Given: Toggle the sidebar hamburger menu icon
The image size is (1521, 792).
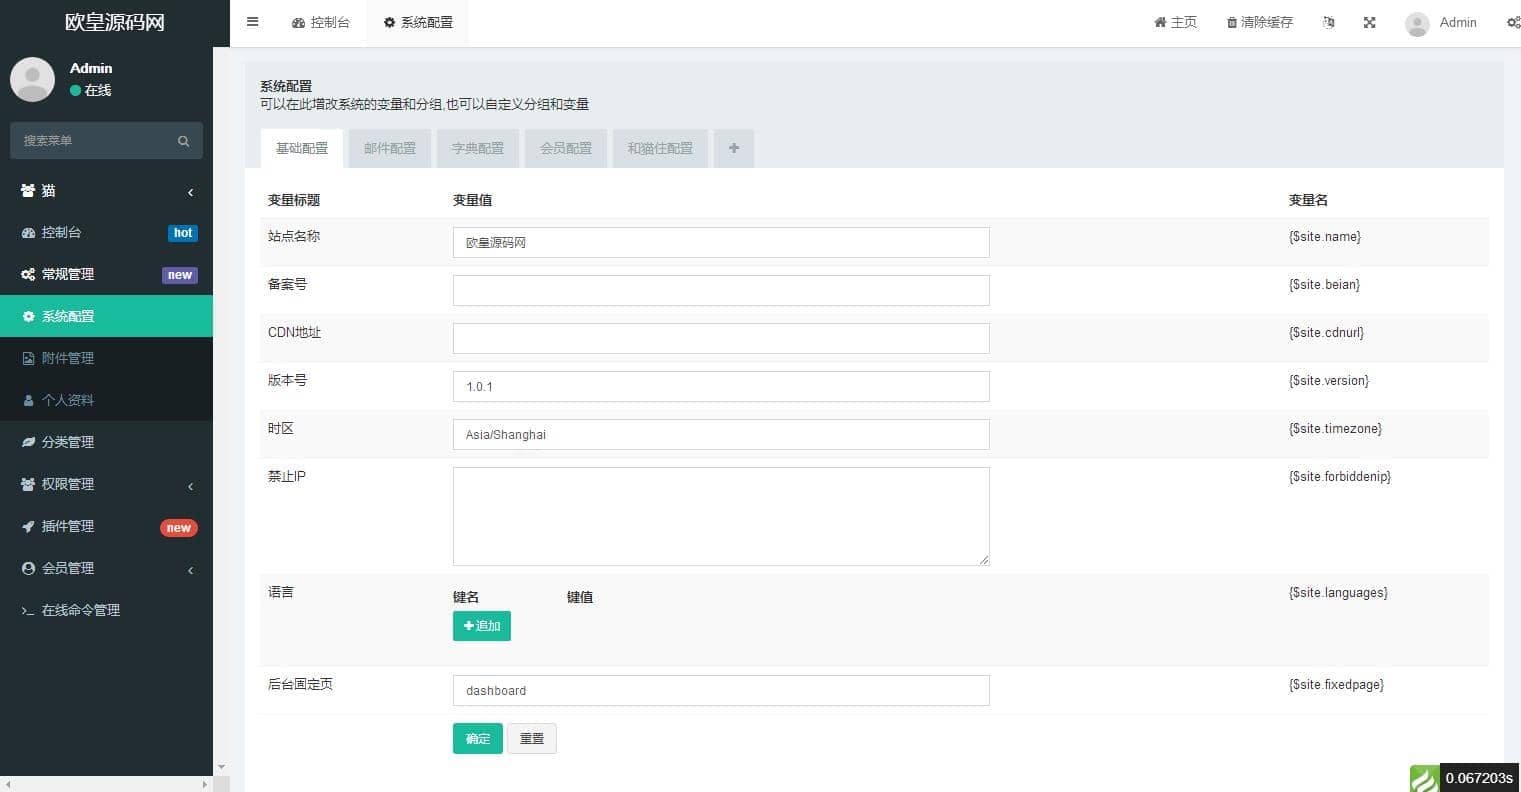Looking at the screenshot, I should point(253,22).
